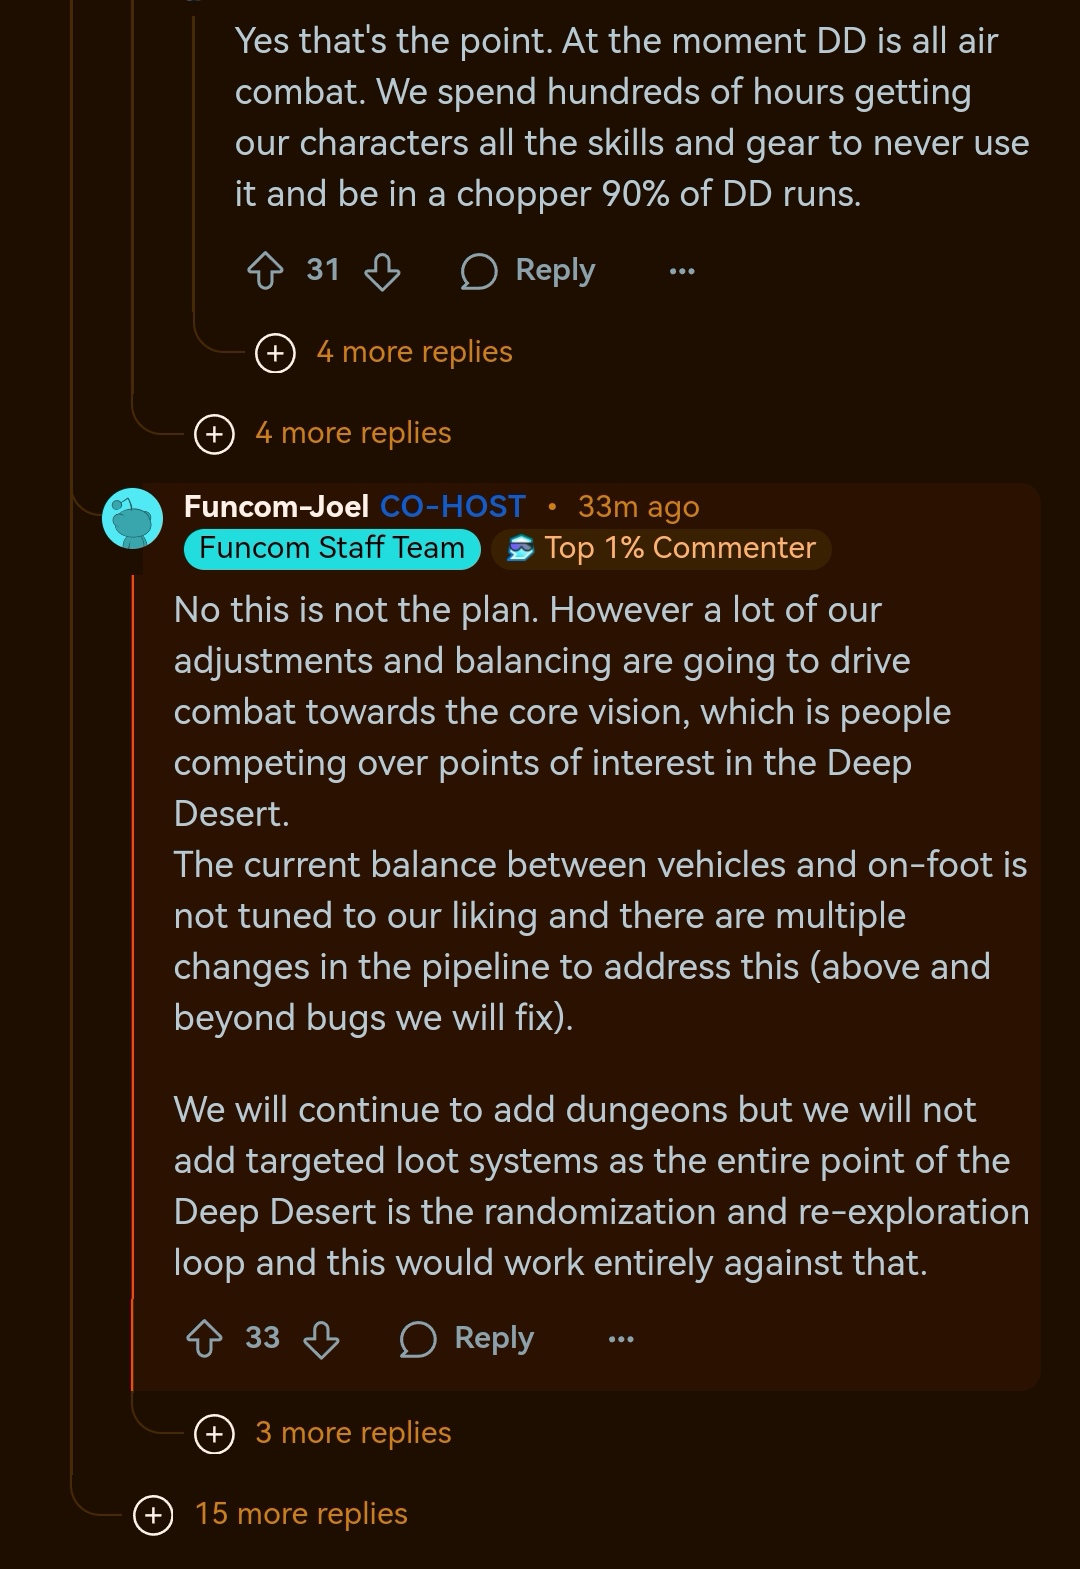Click the Top 1% Commenter flair label

pyautogui.click(x=660, y=548)
